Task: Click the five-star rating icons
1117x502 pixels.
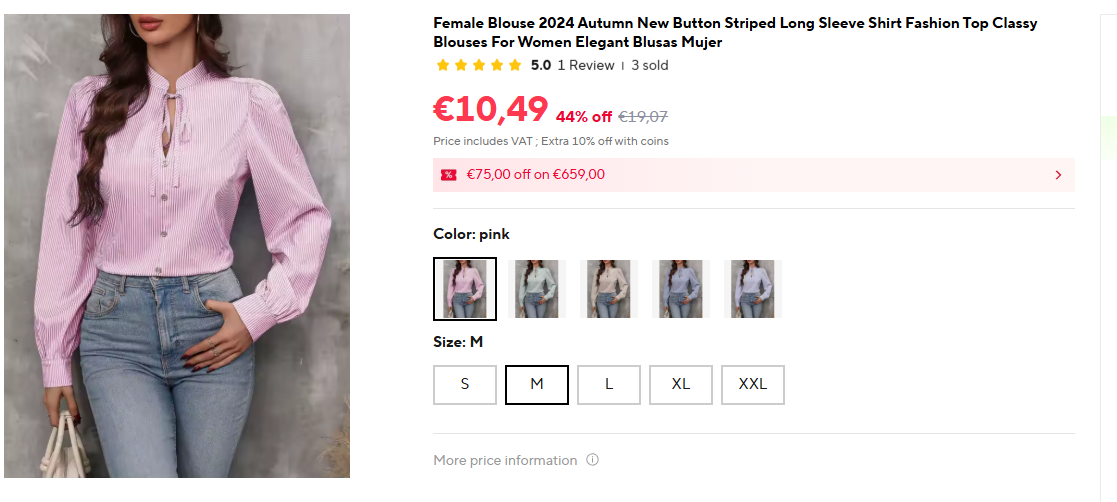Action: [479, 66]
